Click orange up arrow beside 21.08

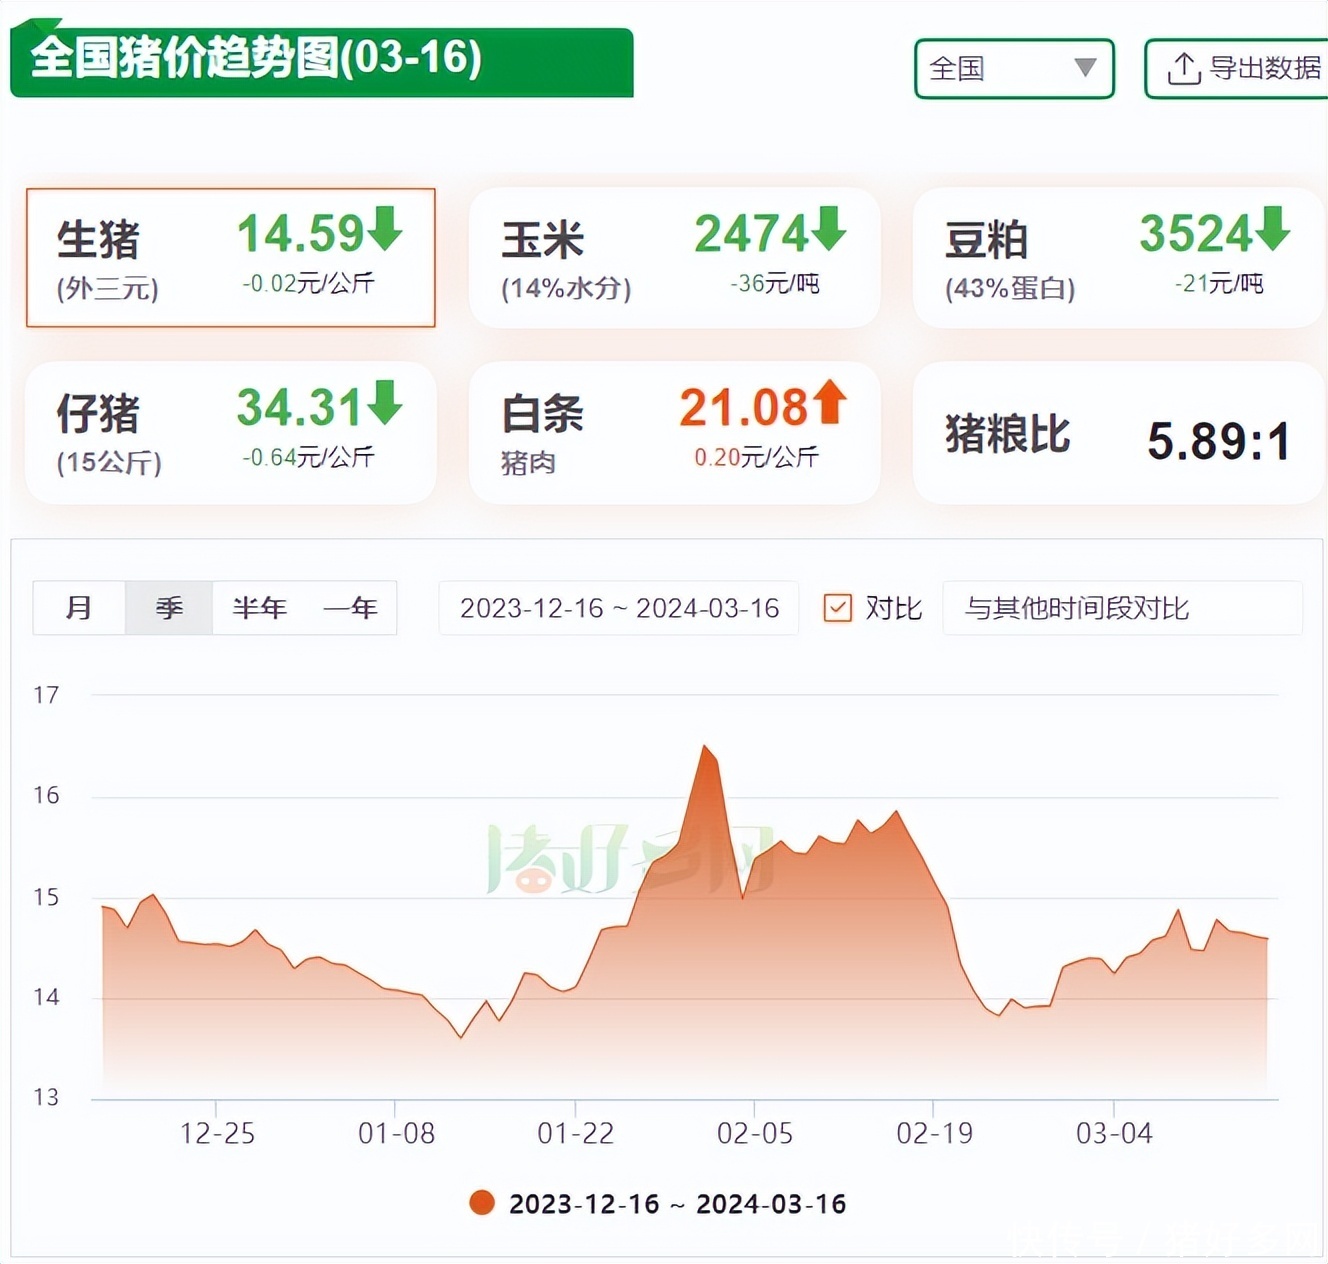tap(829, 403)
